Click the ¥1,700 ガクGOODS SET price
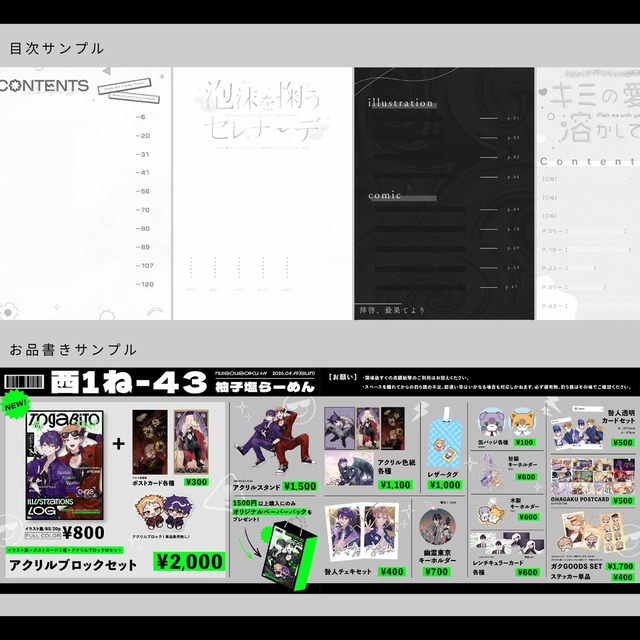Screen dimensions: 640x640 click(x=620, y=566)
